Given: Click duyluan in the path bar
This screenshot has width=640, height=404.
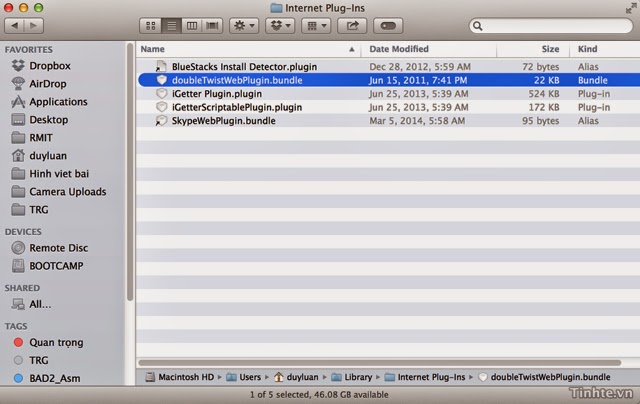Looking at the screenshot, I should [x=296, y=377].
